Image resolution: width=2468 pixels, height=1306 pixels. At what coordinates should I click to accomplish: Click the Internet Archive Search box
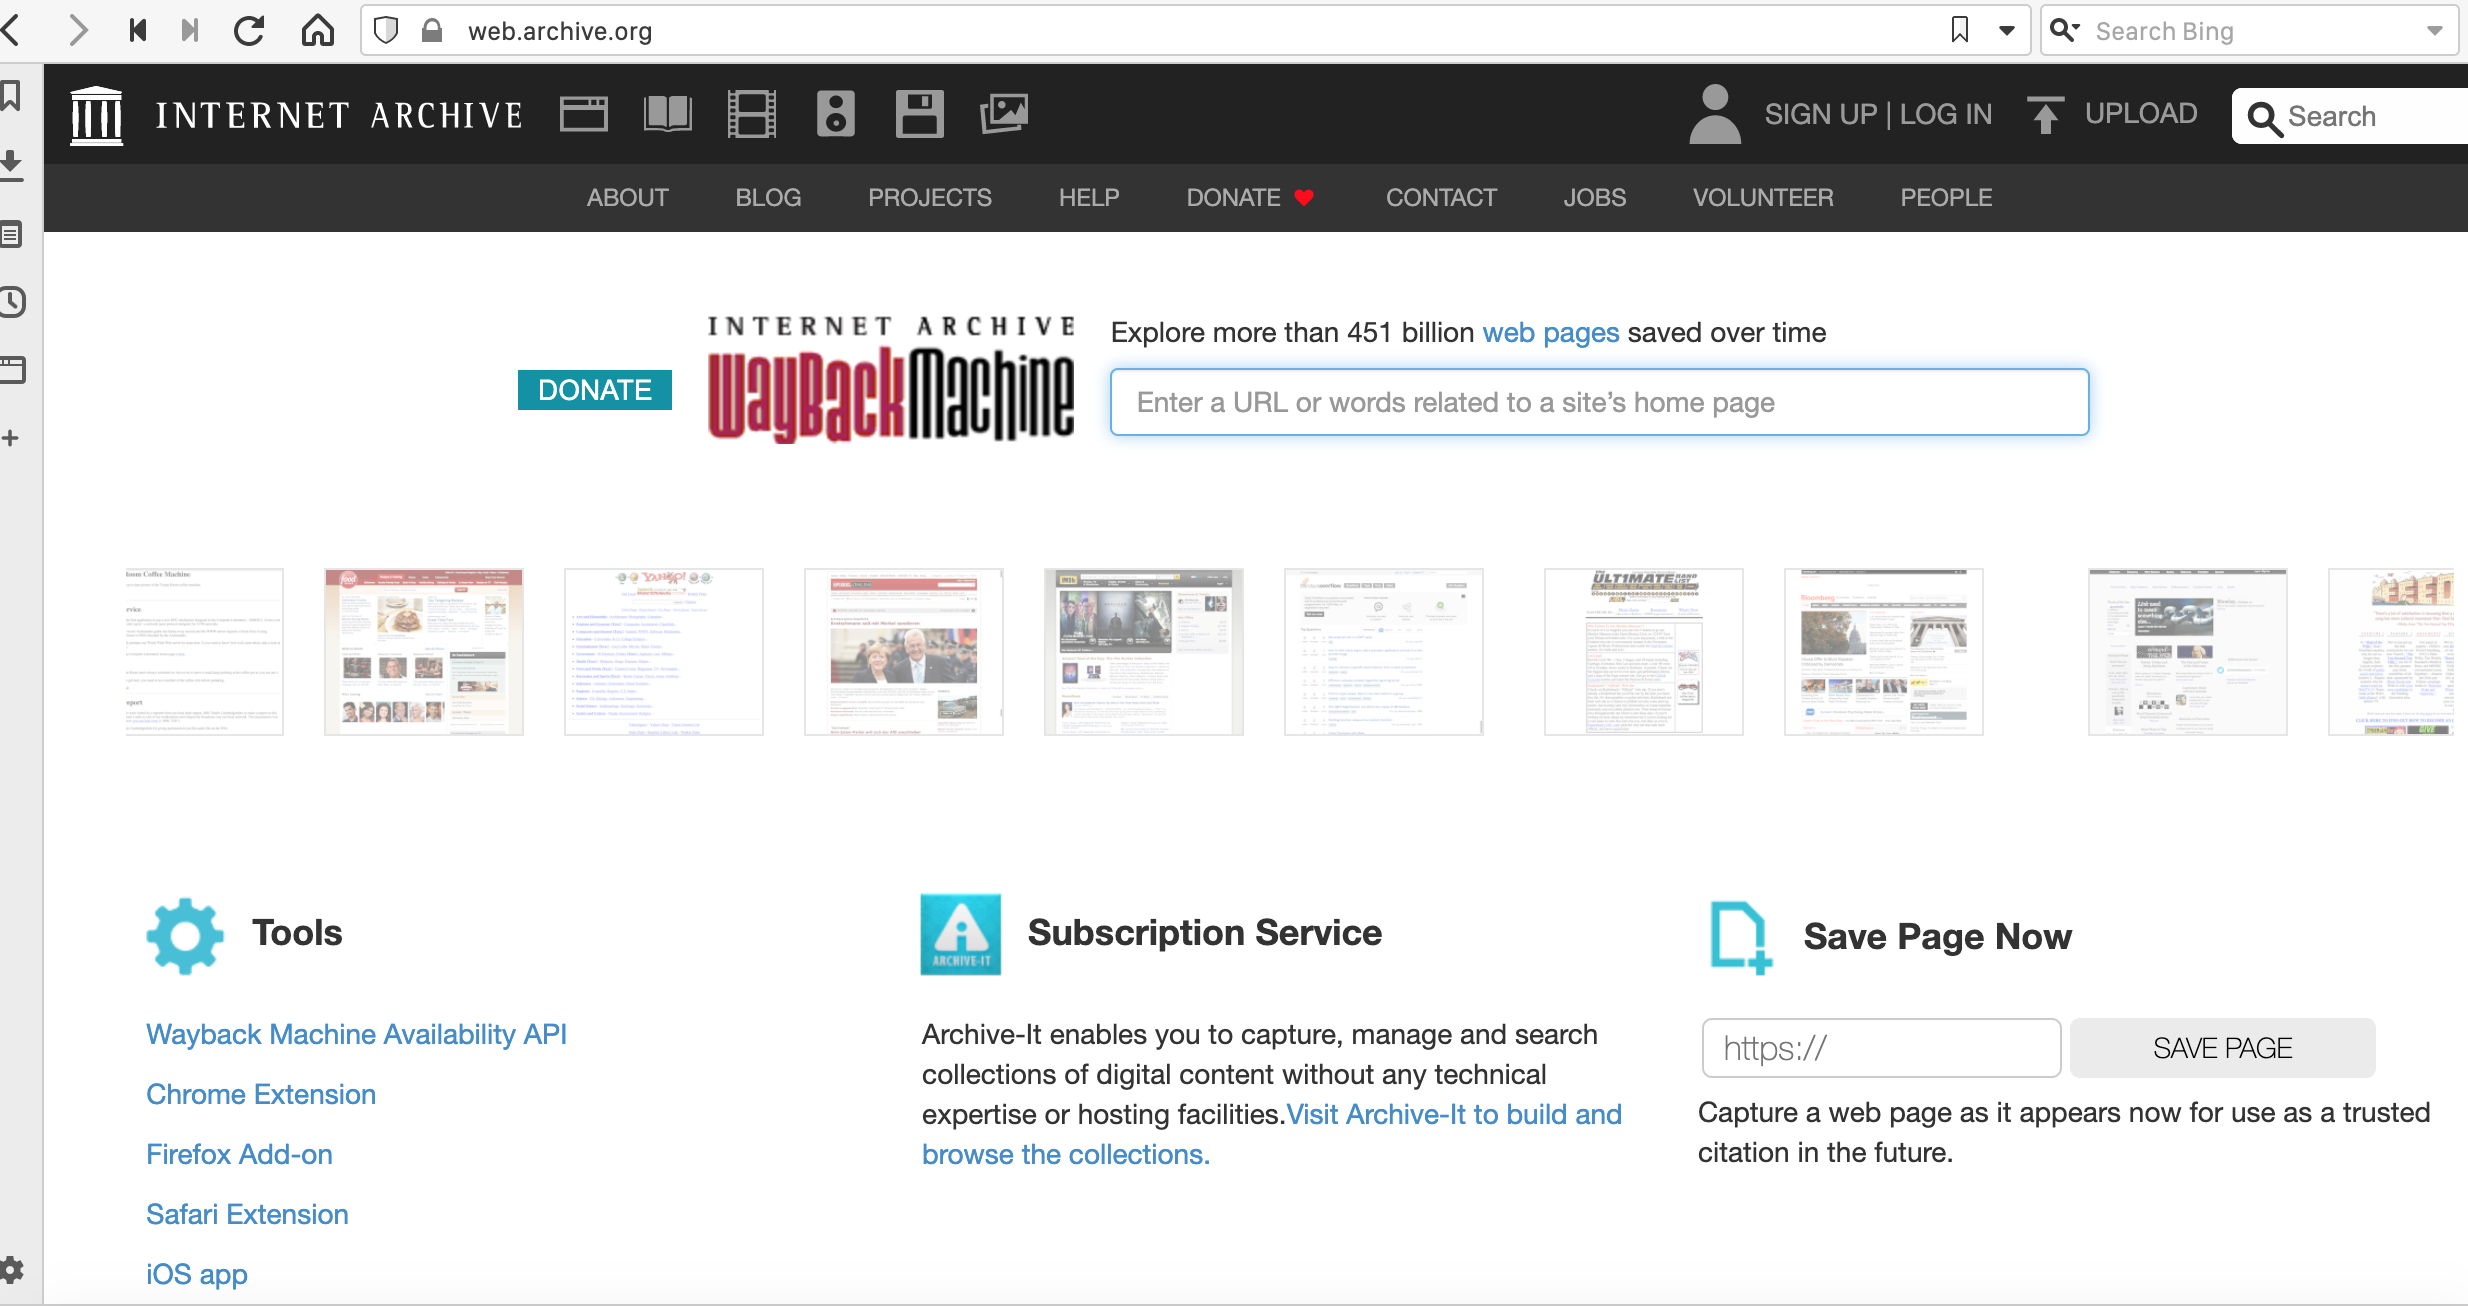click(x=2350, y=116)
